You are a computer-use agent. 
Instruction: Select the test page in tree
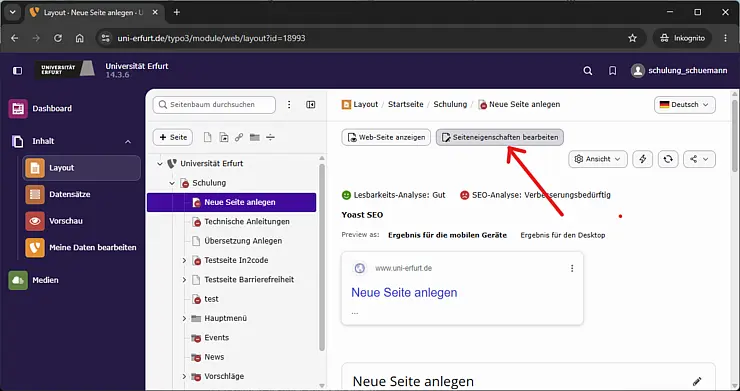click(x=211, y=299)
